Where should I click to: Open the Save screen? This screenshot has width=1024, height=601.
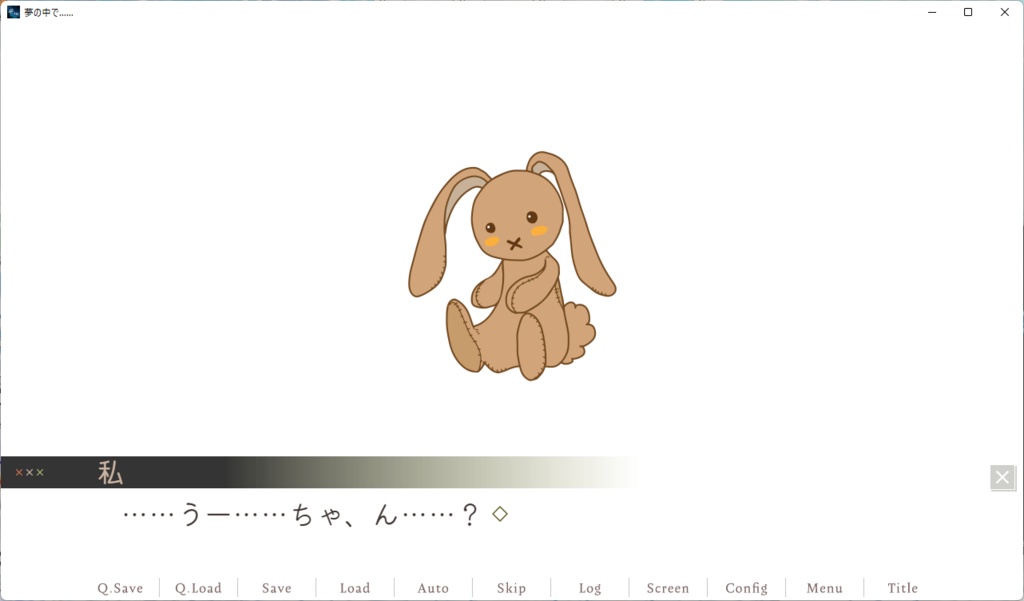[x=276, y=588]
